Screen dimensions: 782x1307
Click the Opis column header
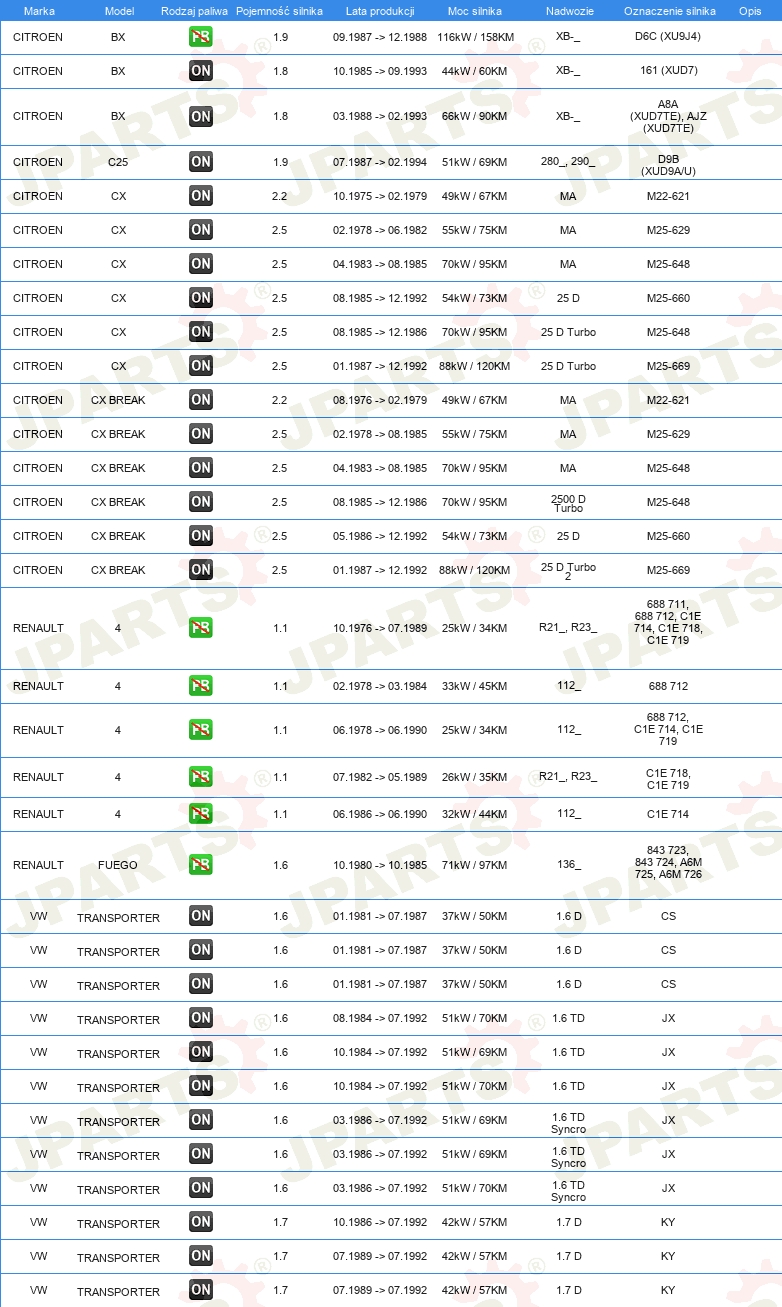tap(749, 10)
